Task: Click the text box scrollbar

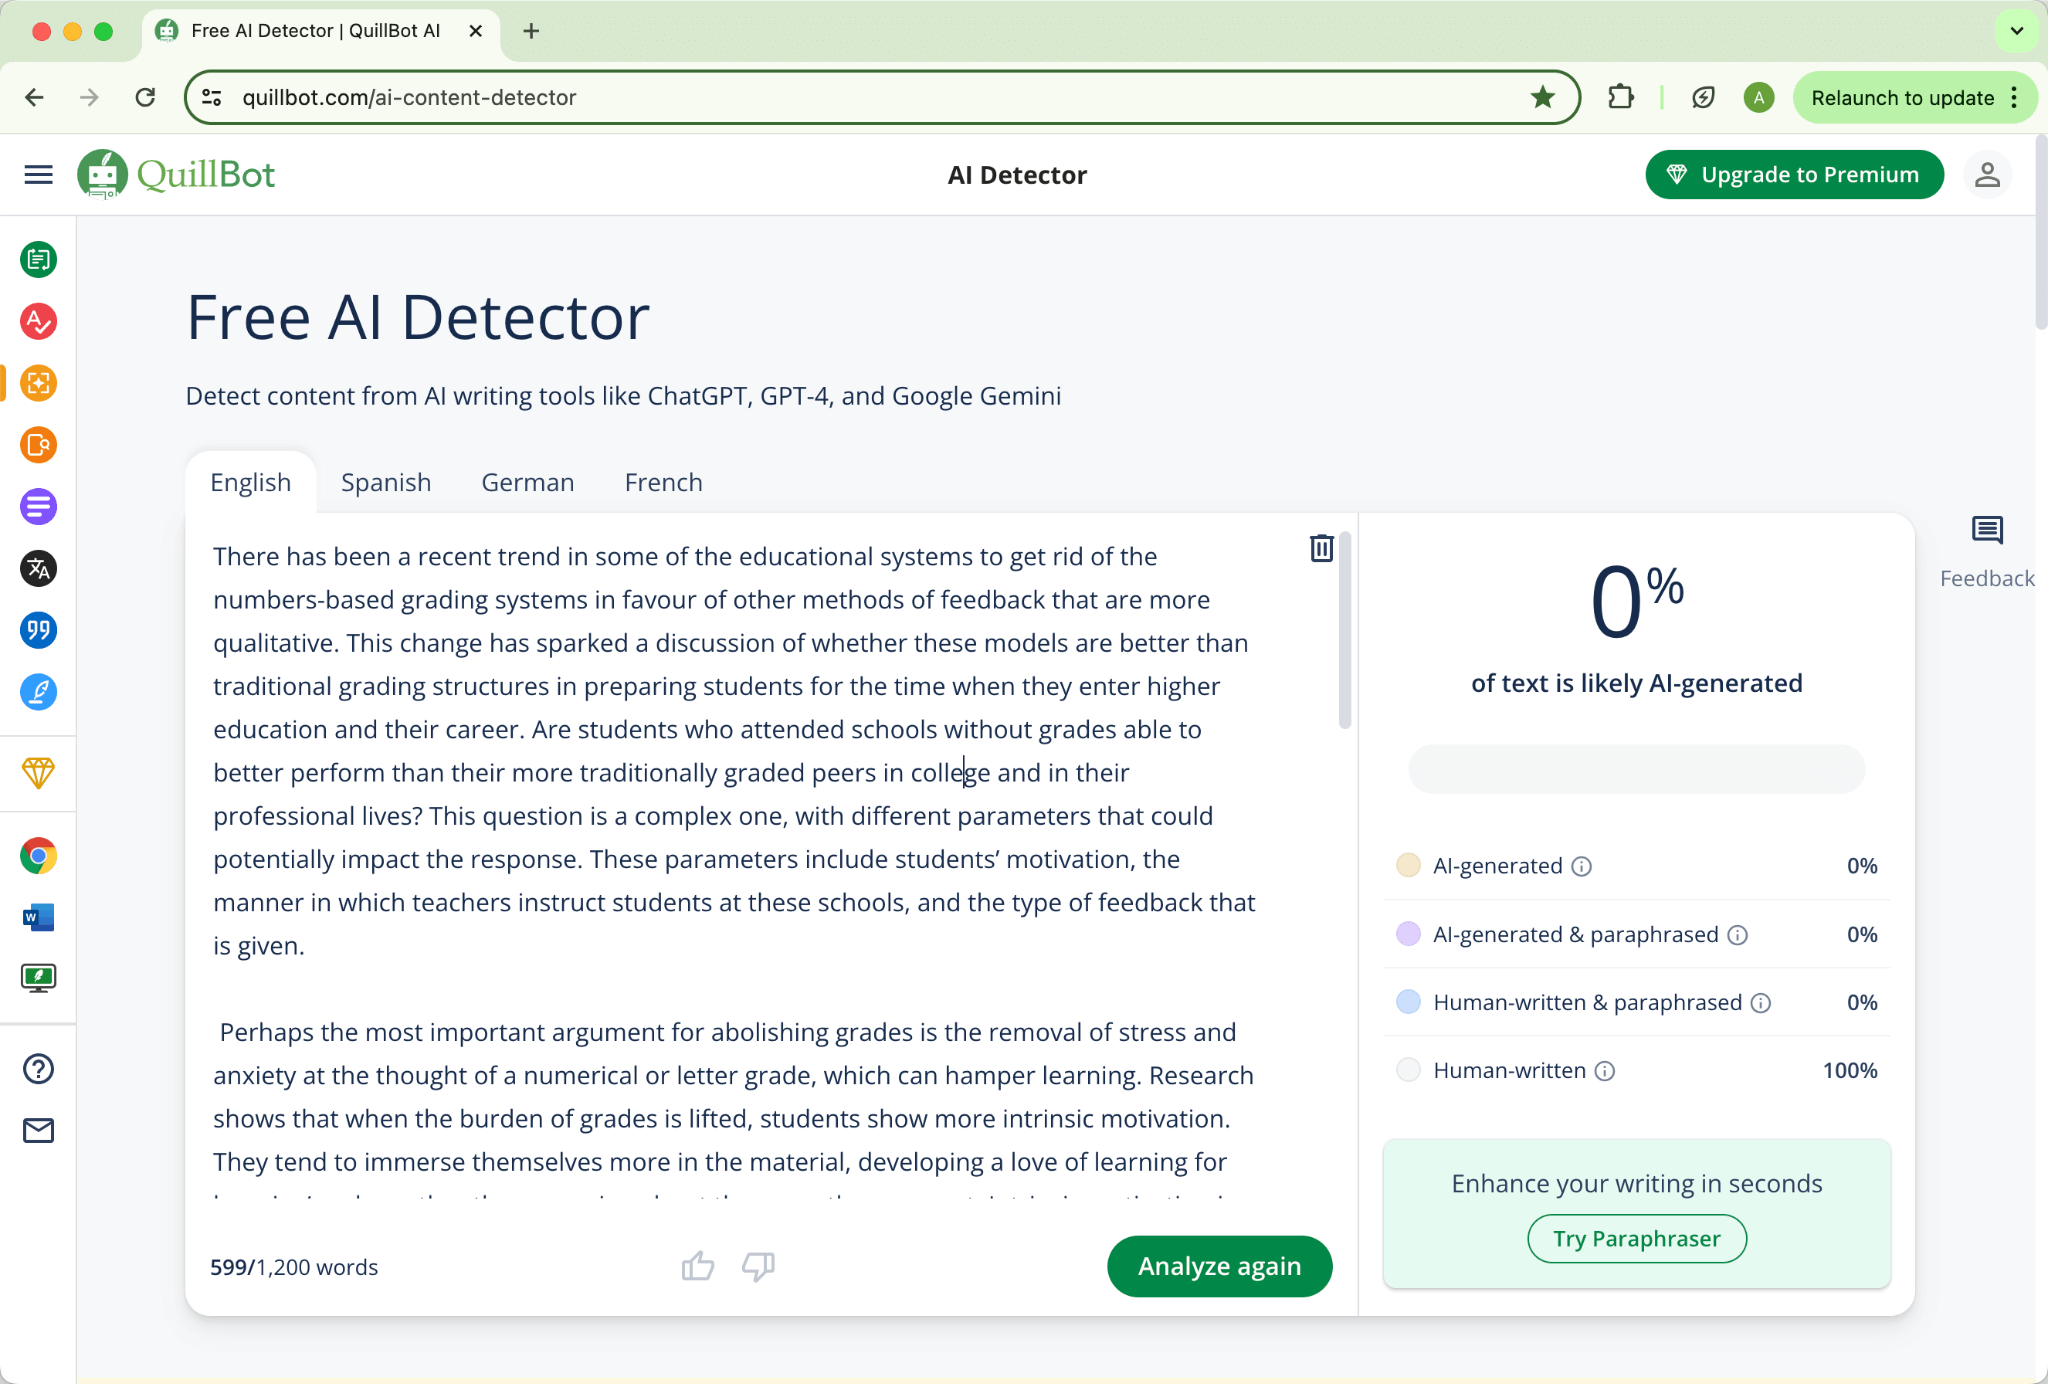Action: coord(1345,630)
